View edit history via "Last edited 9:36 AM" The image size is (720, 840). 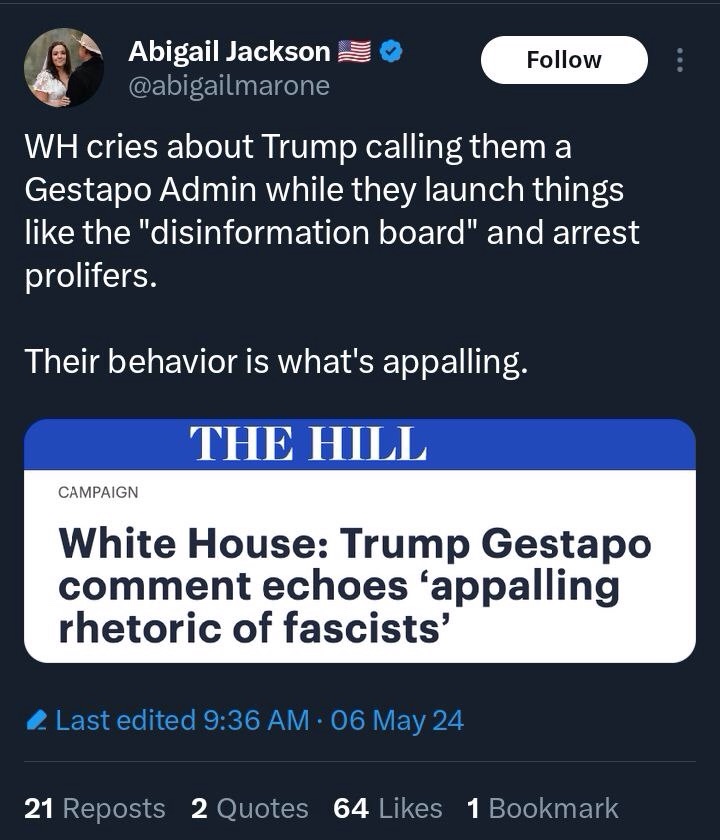pyautogui.click(x=182, y=720)
